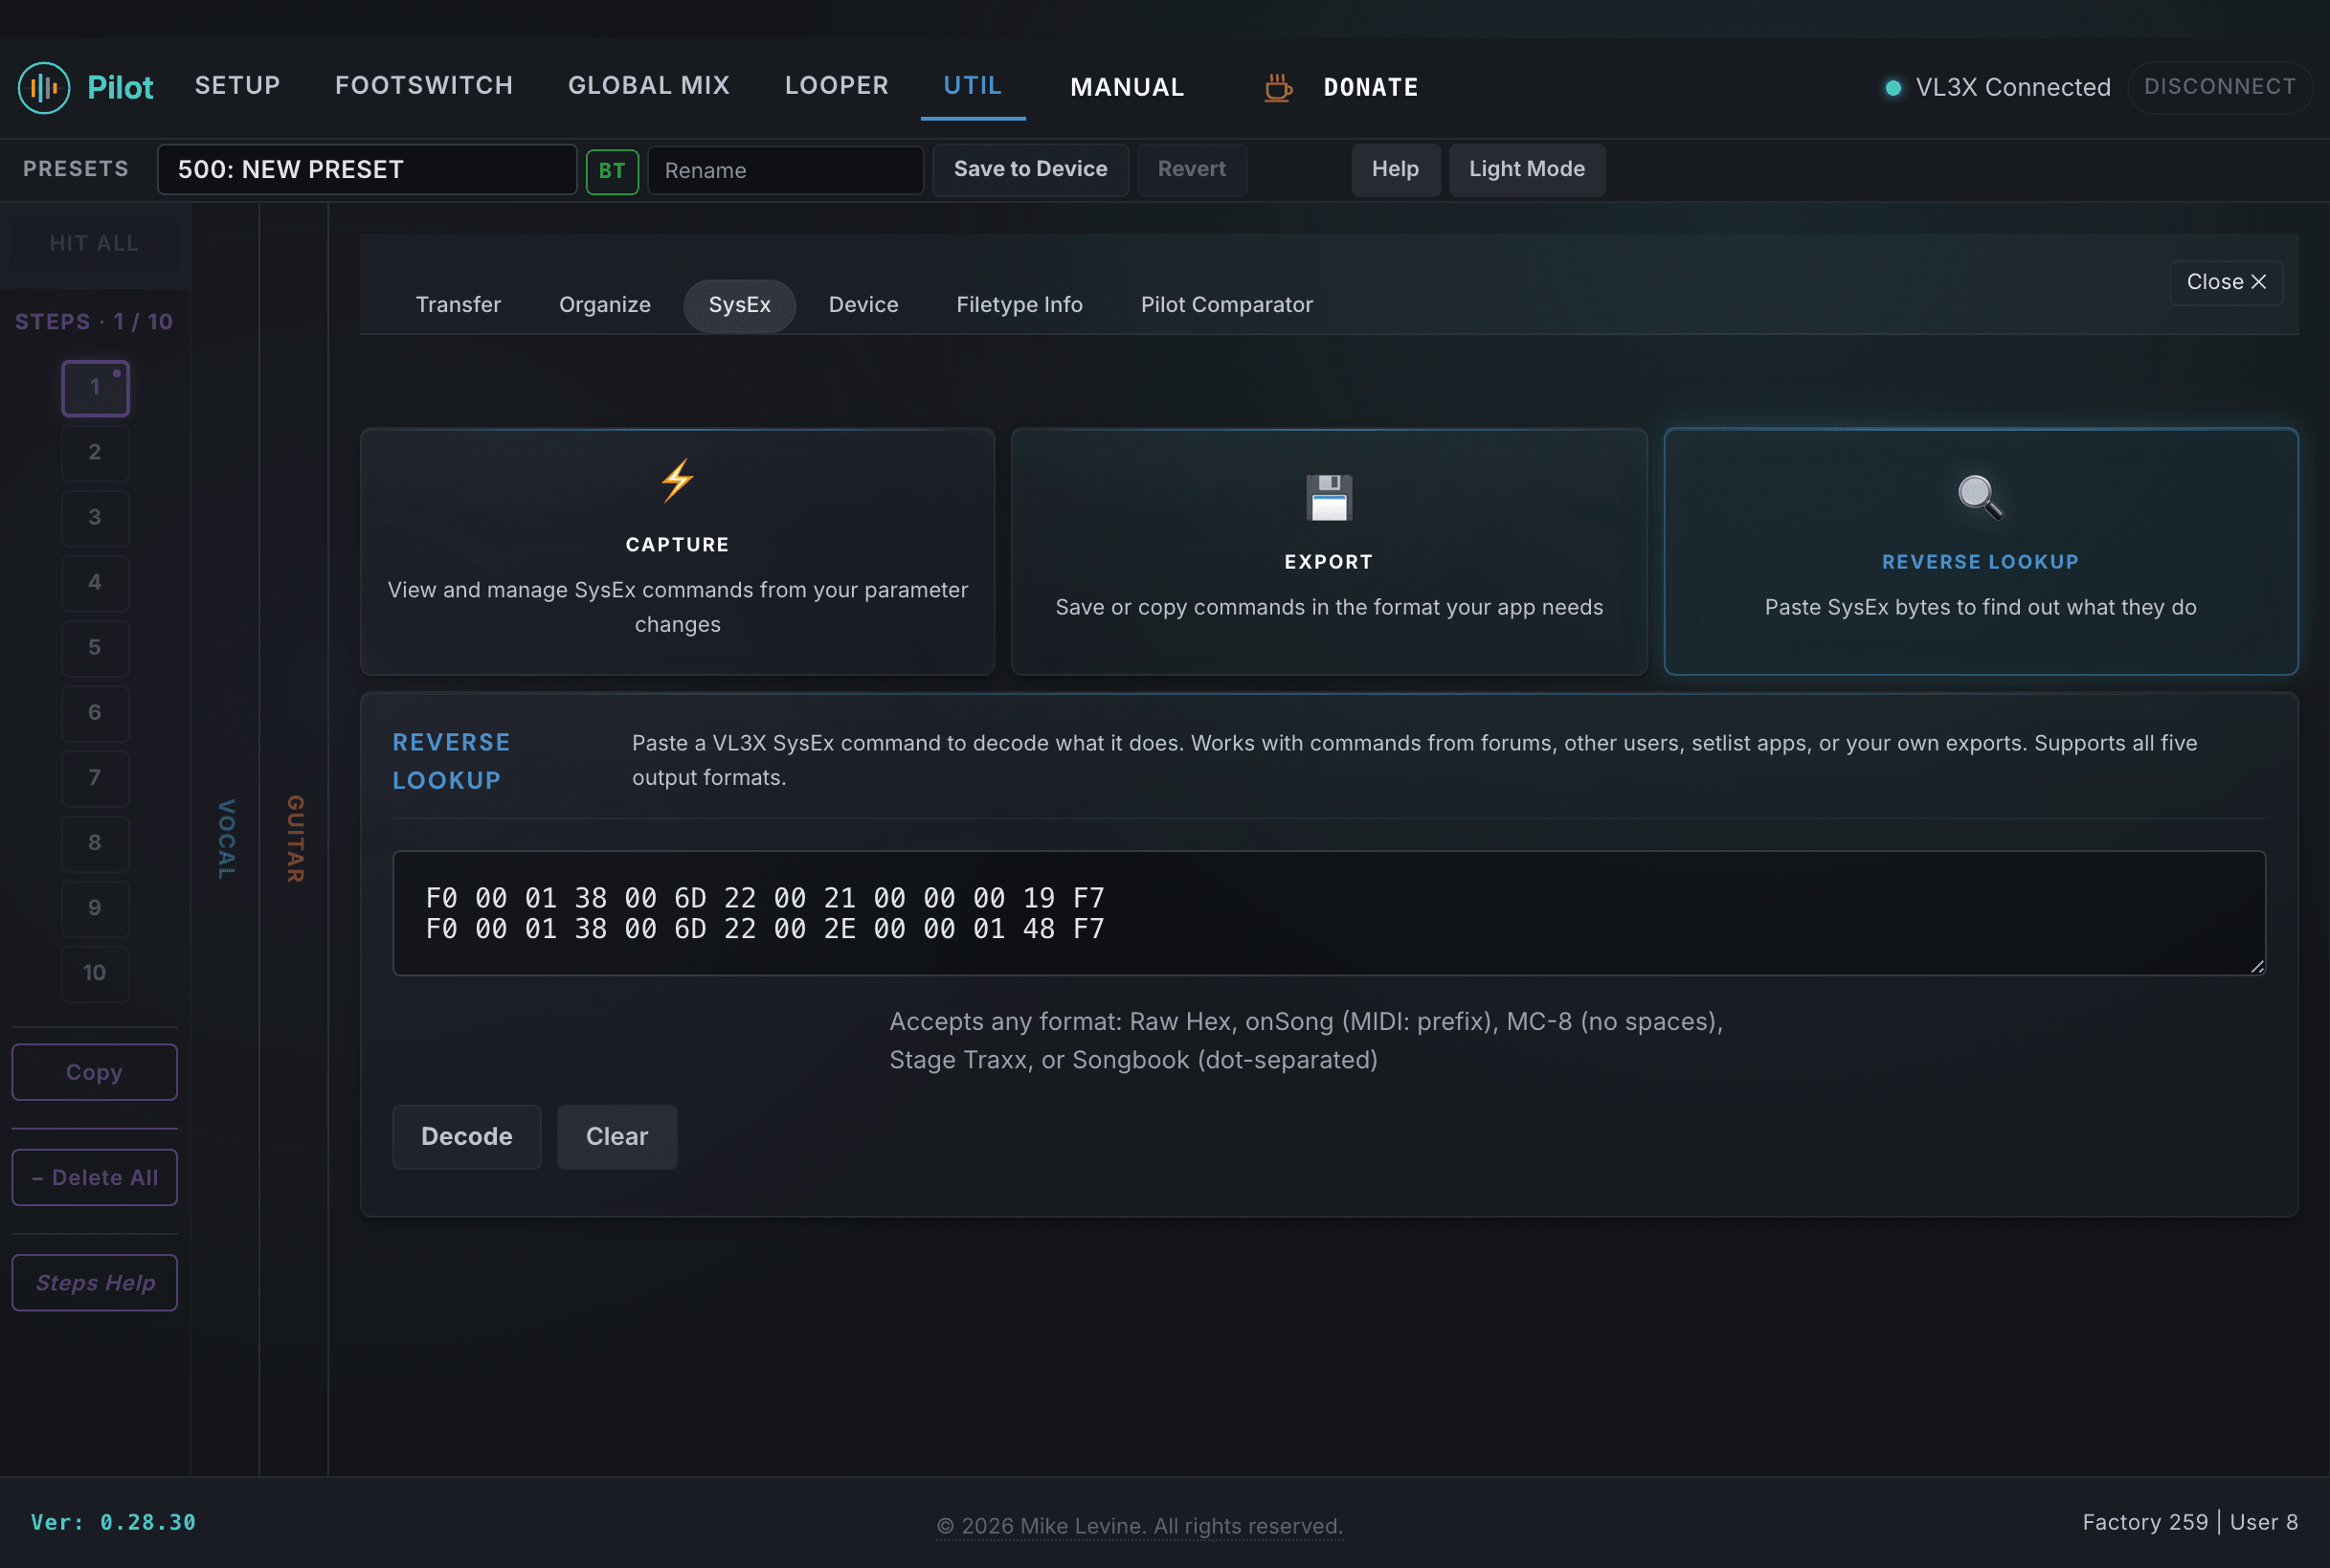This screenshot has width=2330, height=1568.
Task: Click the Rename input field
Action: click(785, 170)
